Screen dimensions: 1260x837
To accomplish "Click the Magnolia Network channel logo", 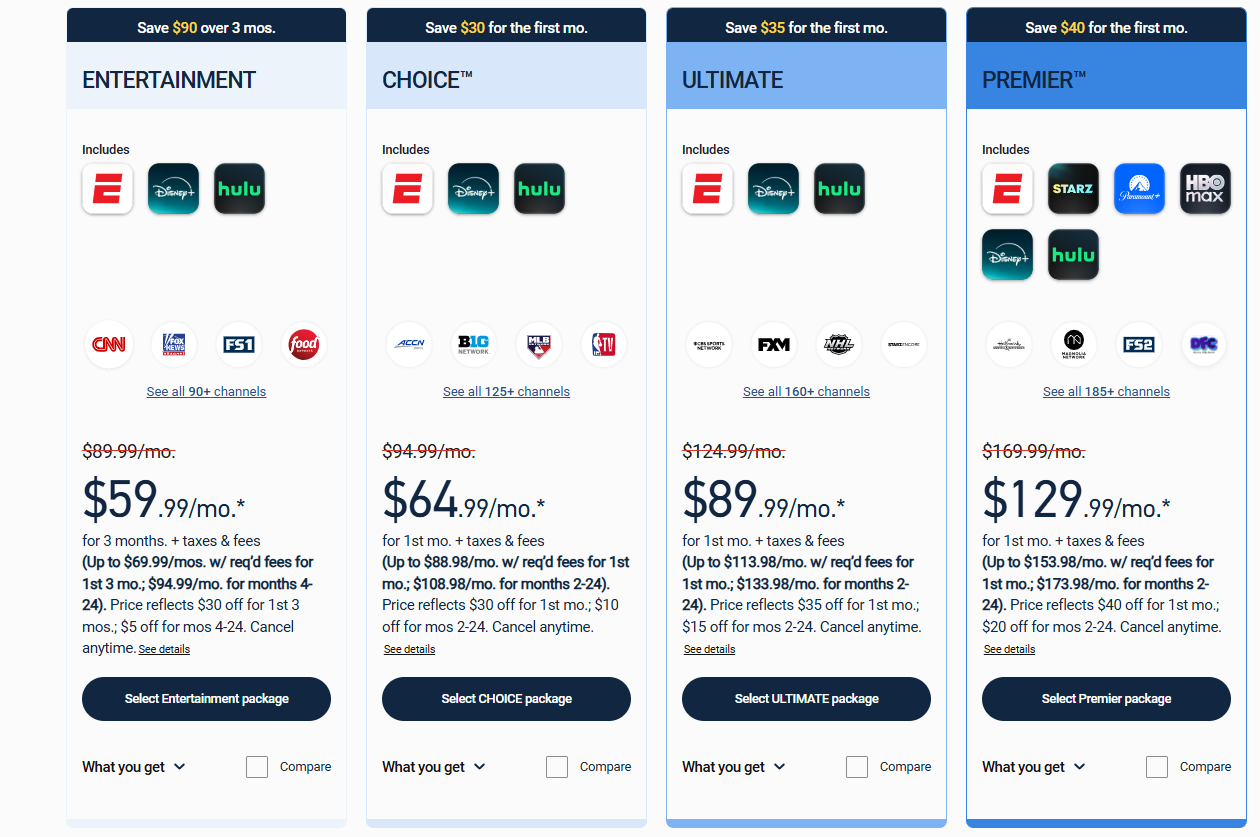I will pyautogui.click(x=1074, y=345).
